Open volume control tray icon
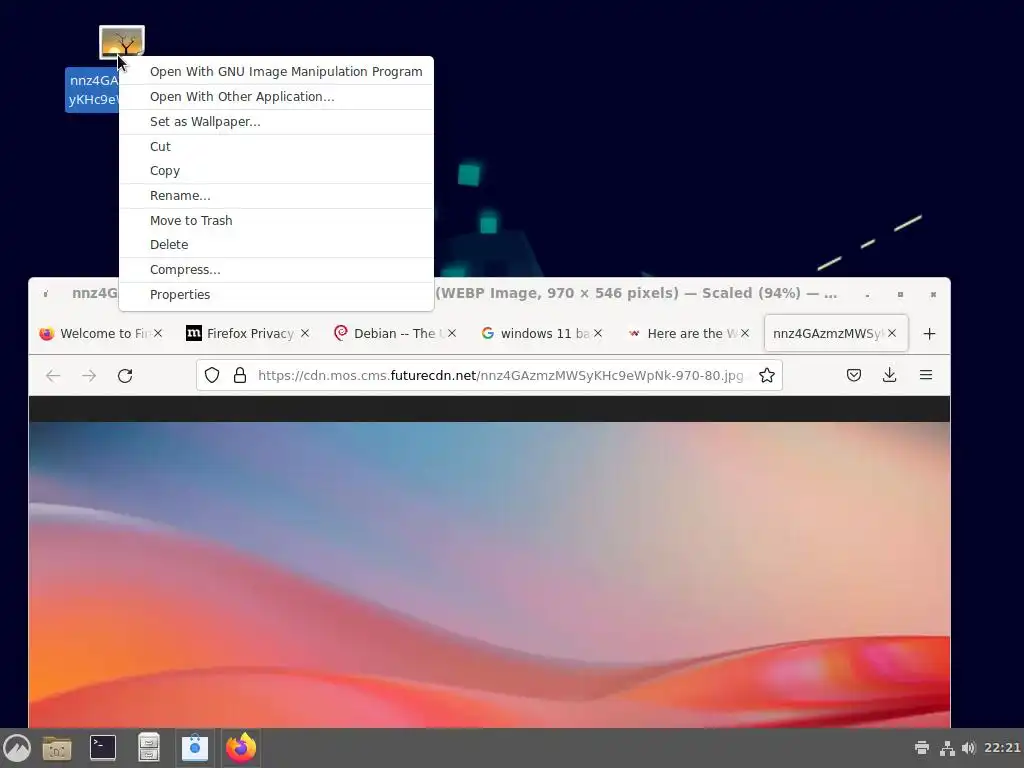This screenshot has height=768, width=1024. pyautogui.click(x=968, y=748)
